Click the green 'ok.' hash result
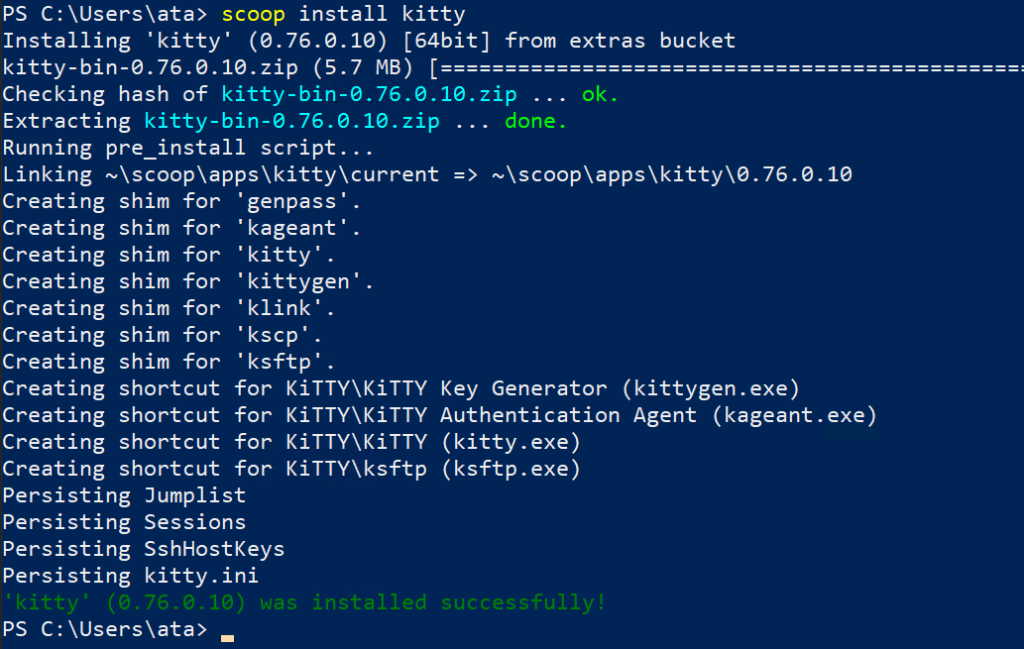This screenshot has width=1024, height=649. [600, 95]
